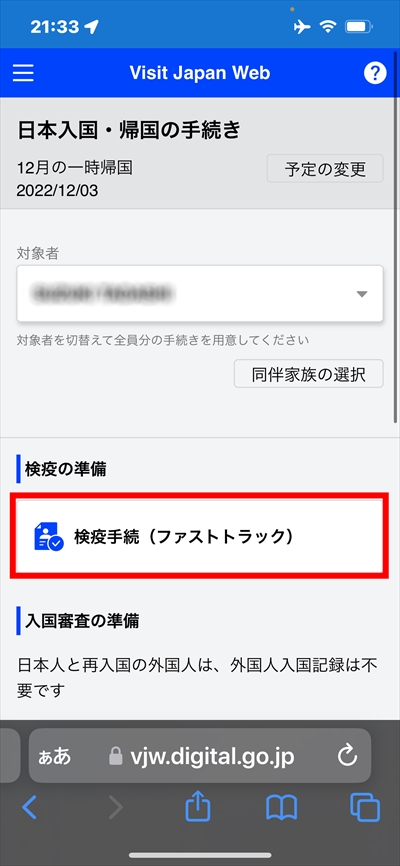
Task: Tap the Safari back arrow
Action: 29,807
